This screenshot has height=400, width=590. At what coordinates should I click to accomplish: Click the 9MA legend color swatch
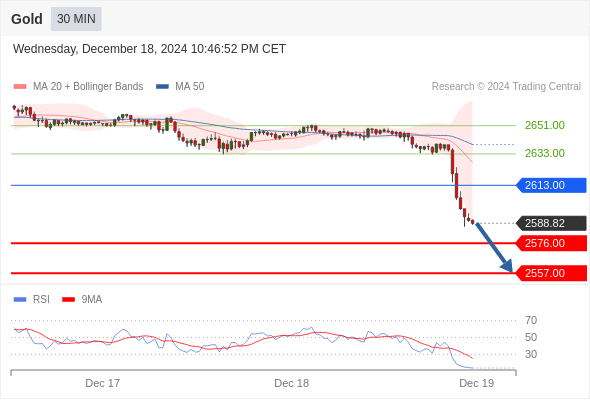(68, 300)
